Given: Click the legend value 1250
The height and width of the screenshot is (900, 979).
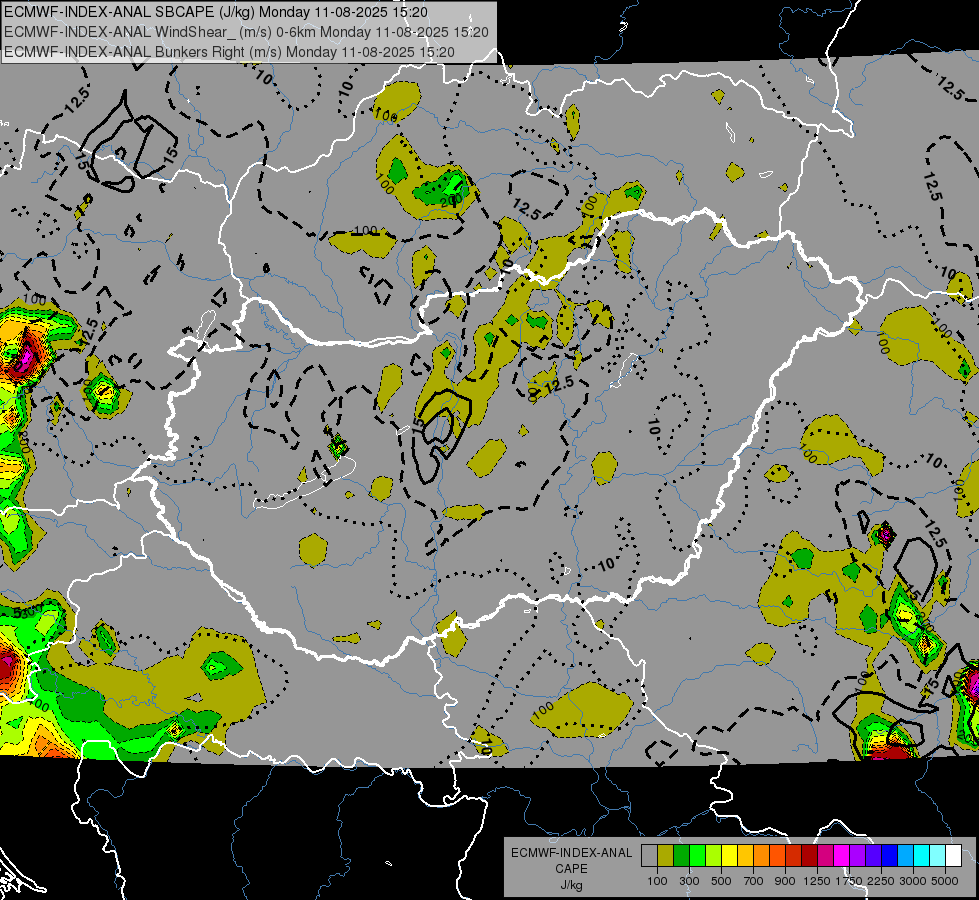Looking at the screenshot, I should click(x=817, y=881).
